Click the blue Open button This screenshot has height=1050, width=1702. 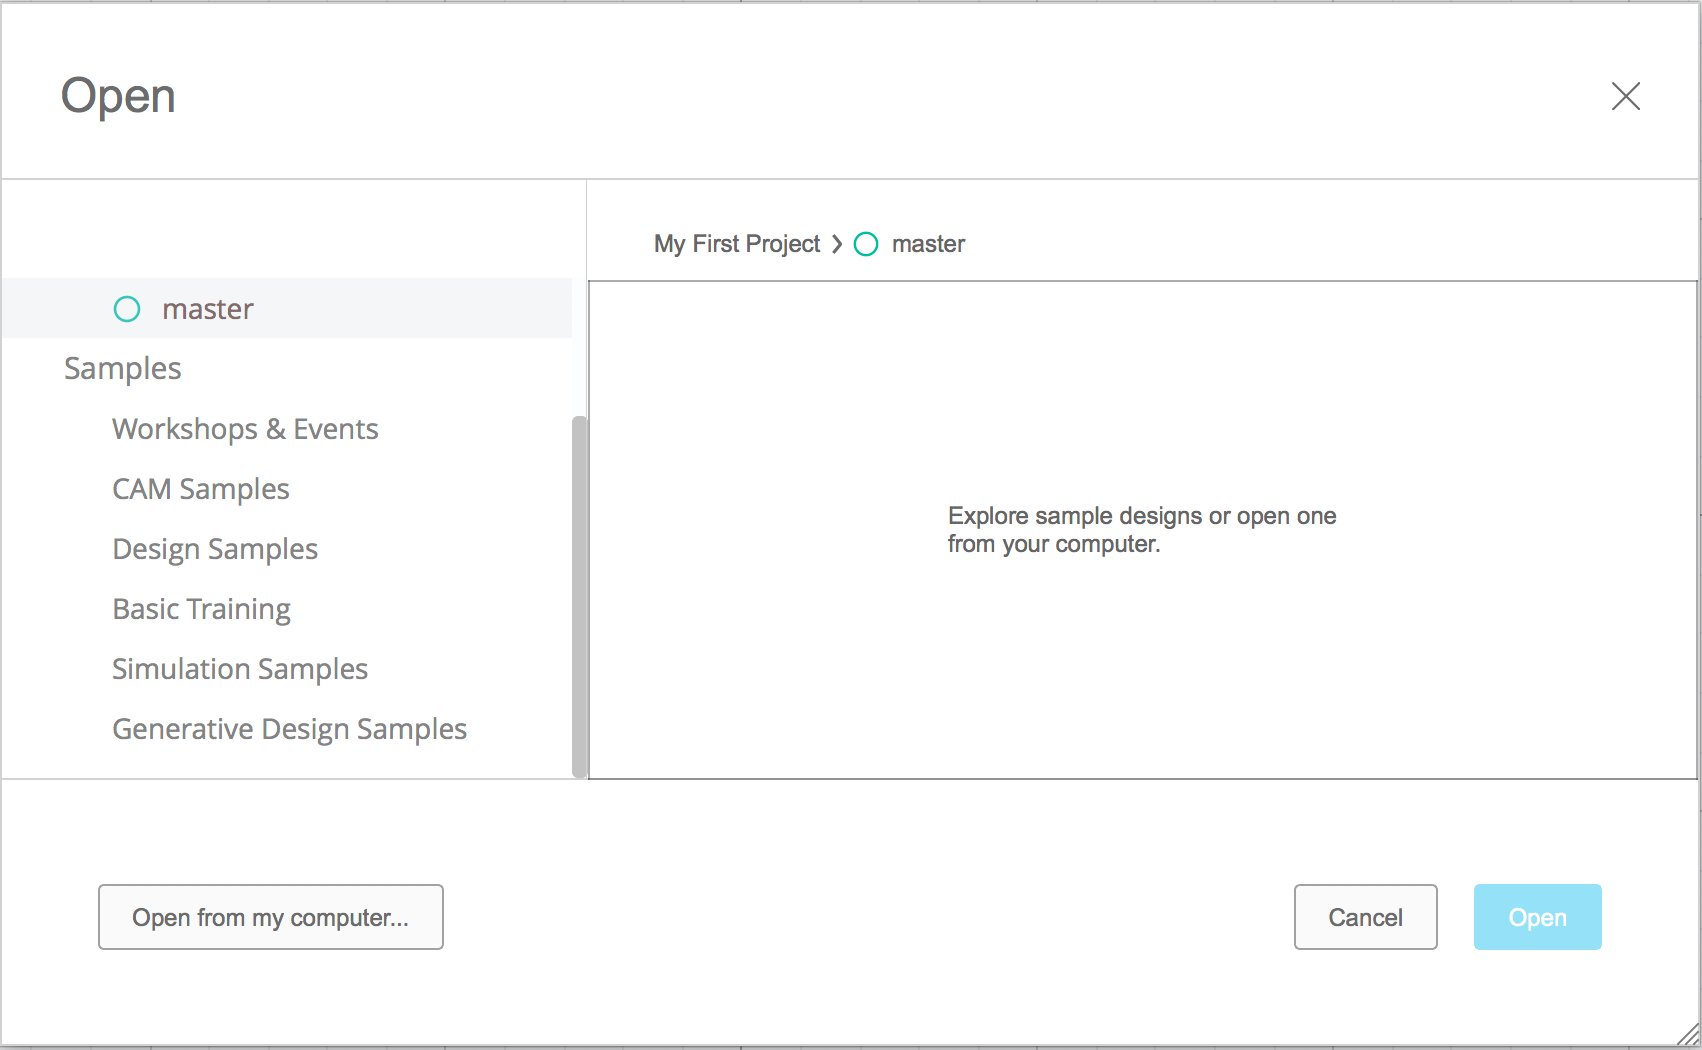tap(1538, 917)
